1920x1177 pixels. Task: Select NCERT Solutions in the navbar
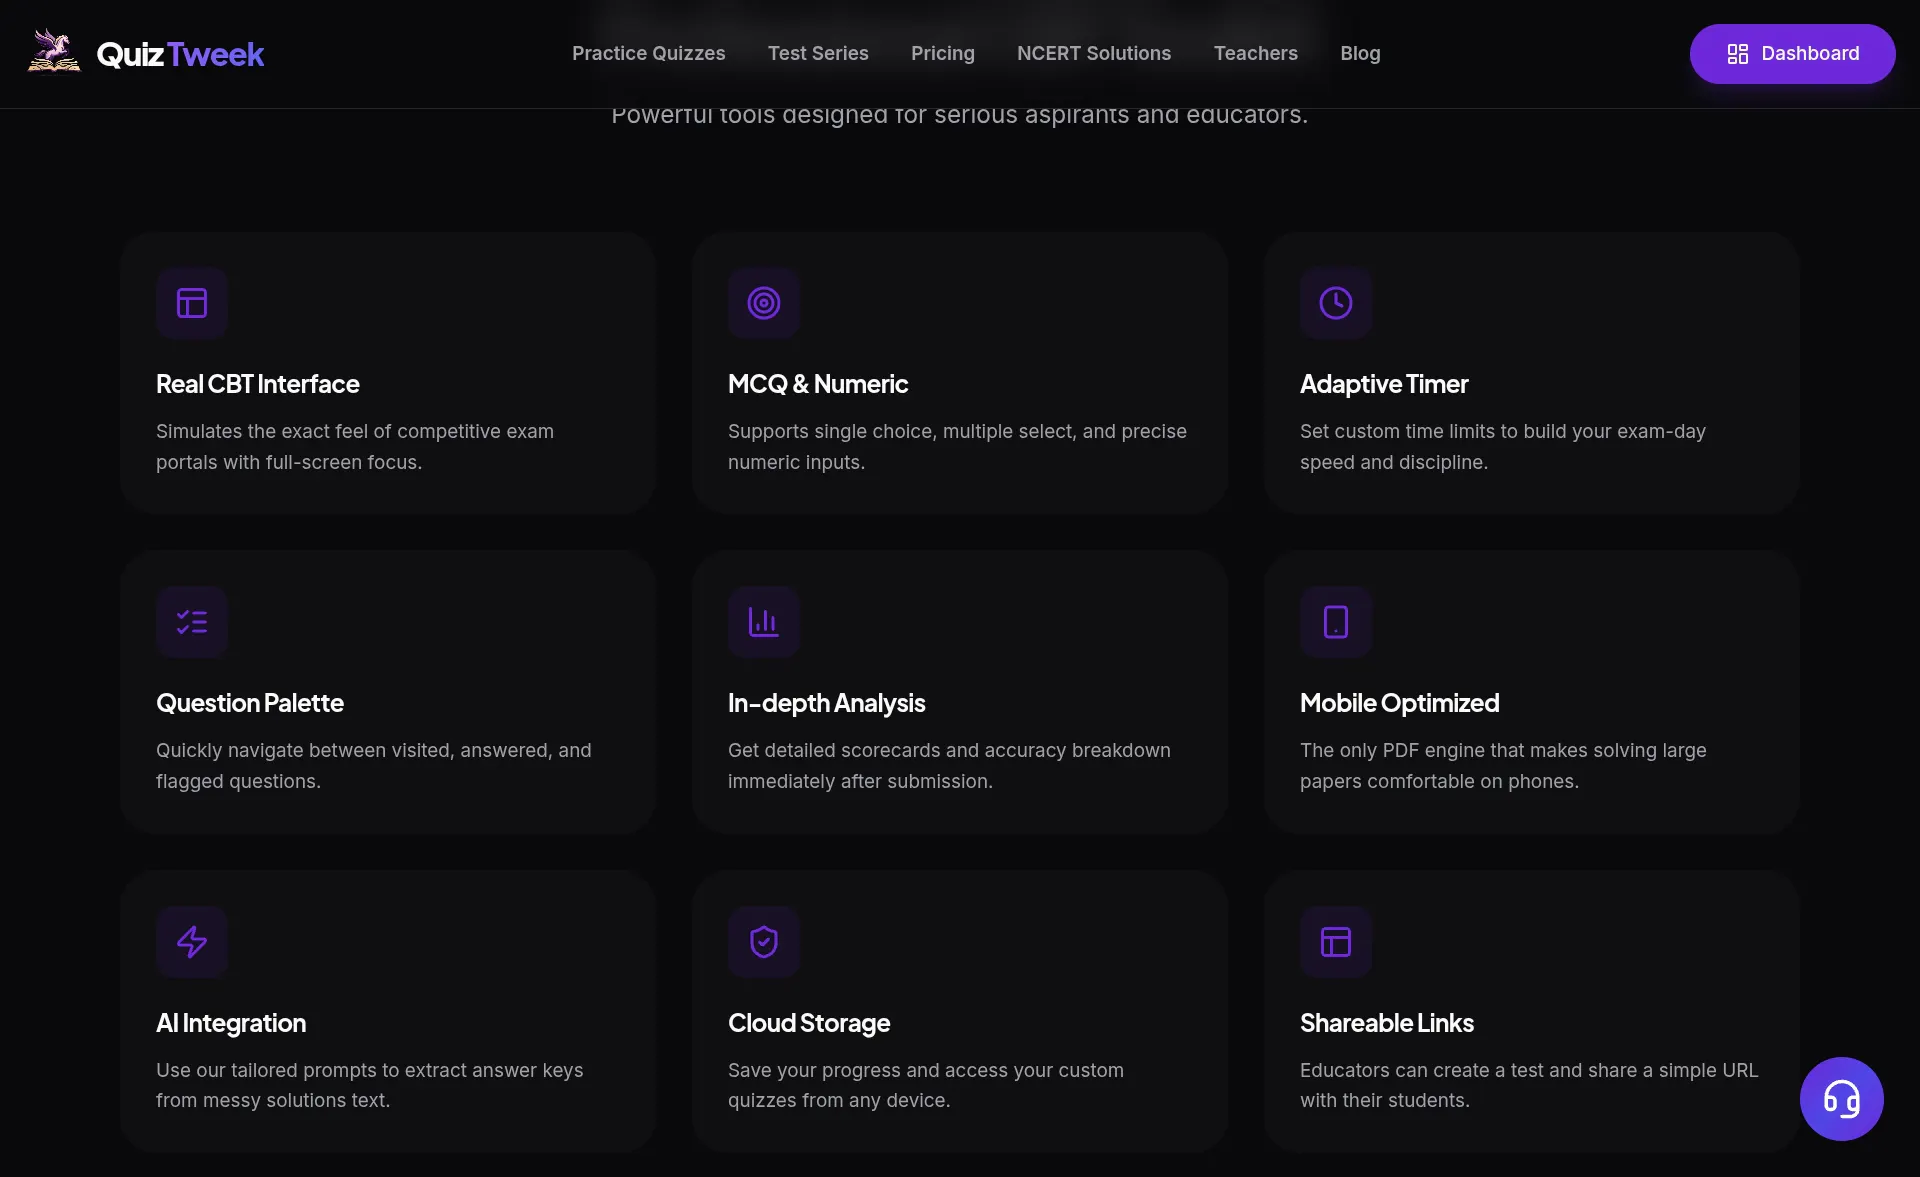(x=1094, y=54)
